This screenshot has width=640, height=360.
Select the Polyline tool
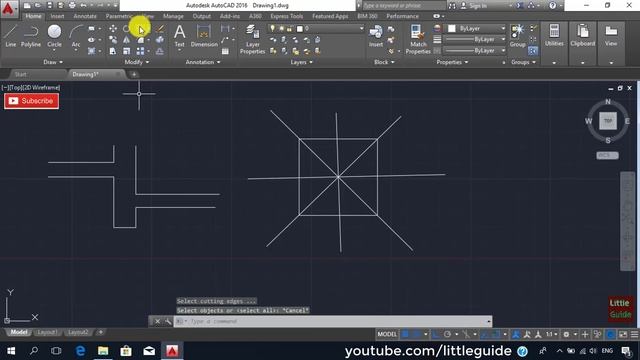tap(31, 36)
